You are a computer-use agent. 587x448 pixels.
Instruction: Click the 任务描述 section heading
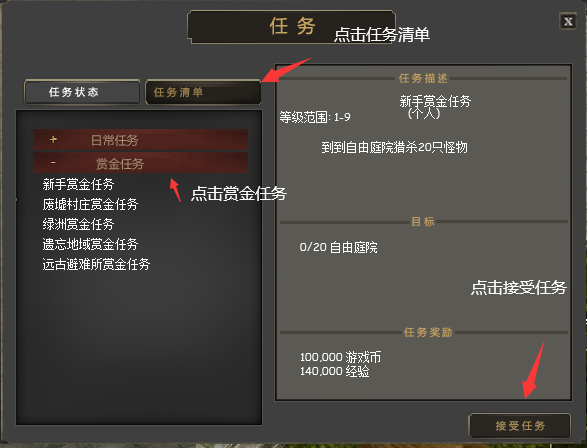click(x=423, y=78)
